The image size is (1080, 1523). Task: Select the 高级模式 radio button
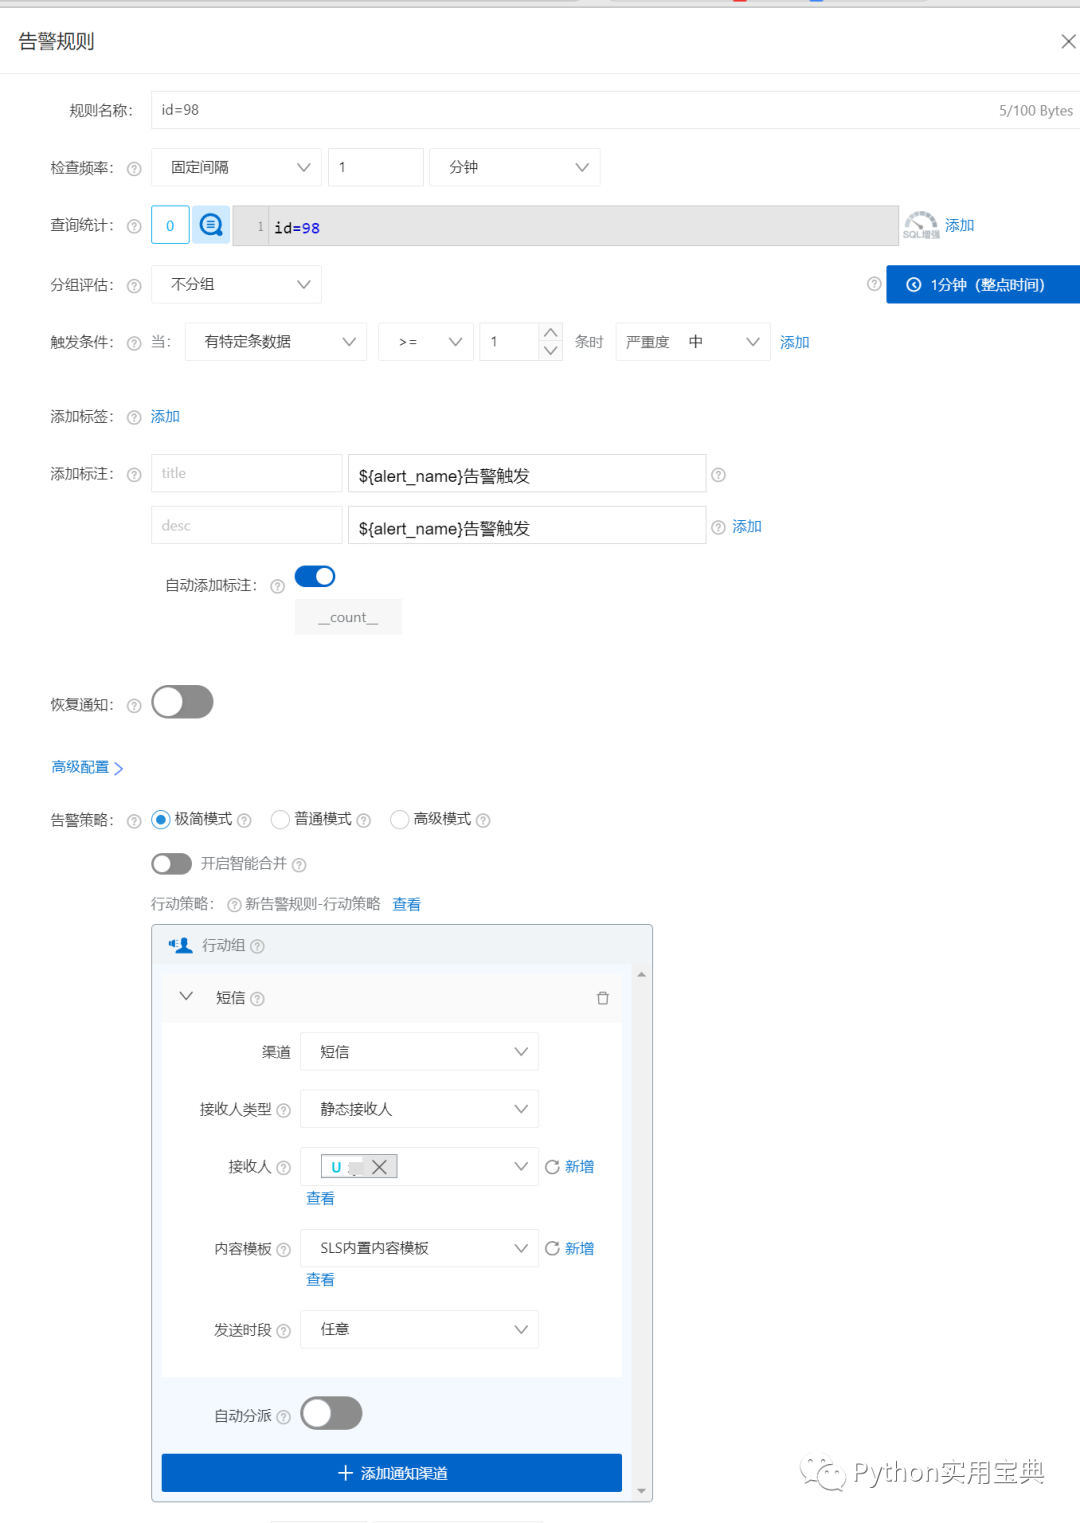coord(399,820)
